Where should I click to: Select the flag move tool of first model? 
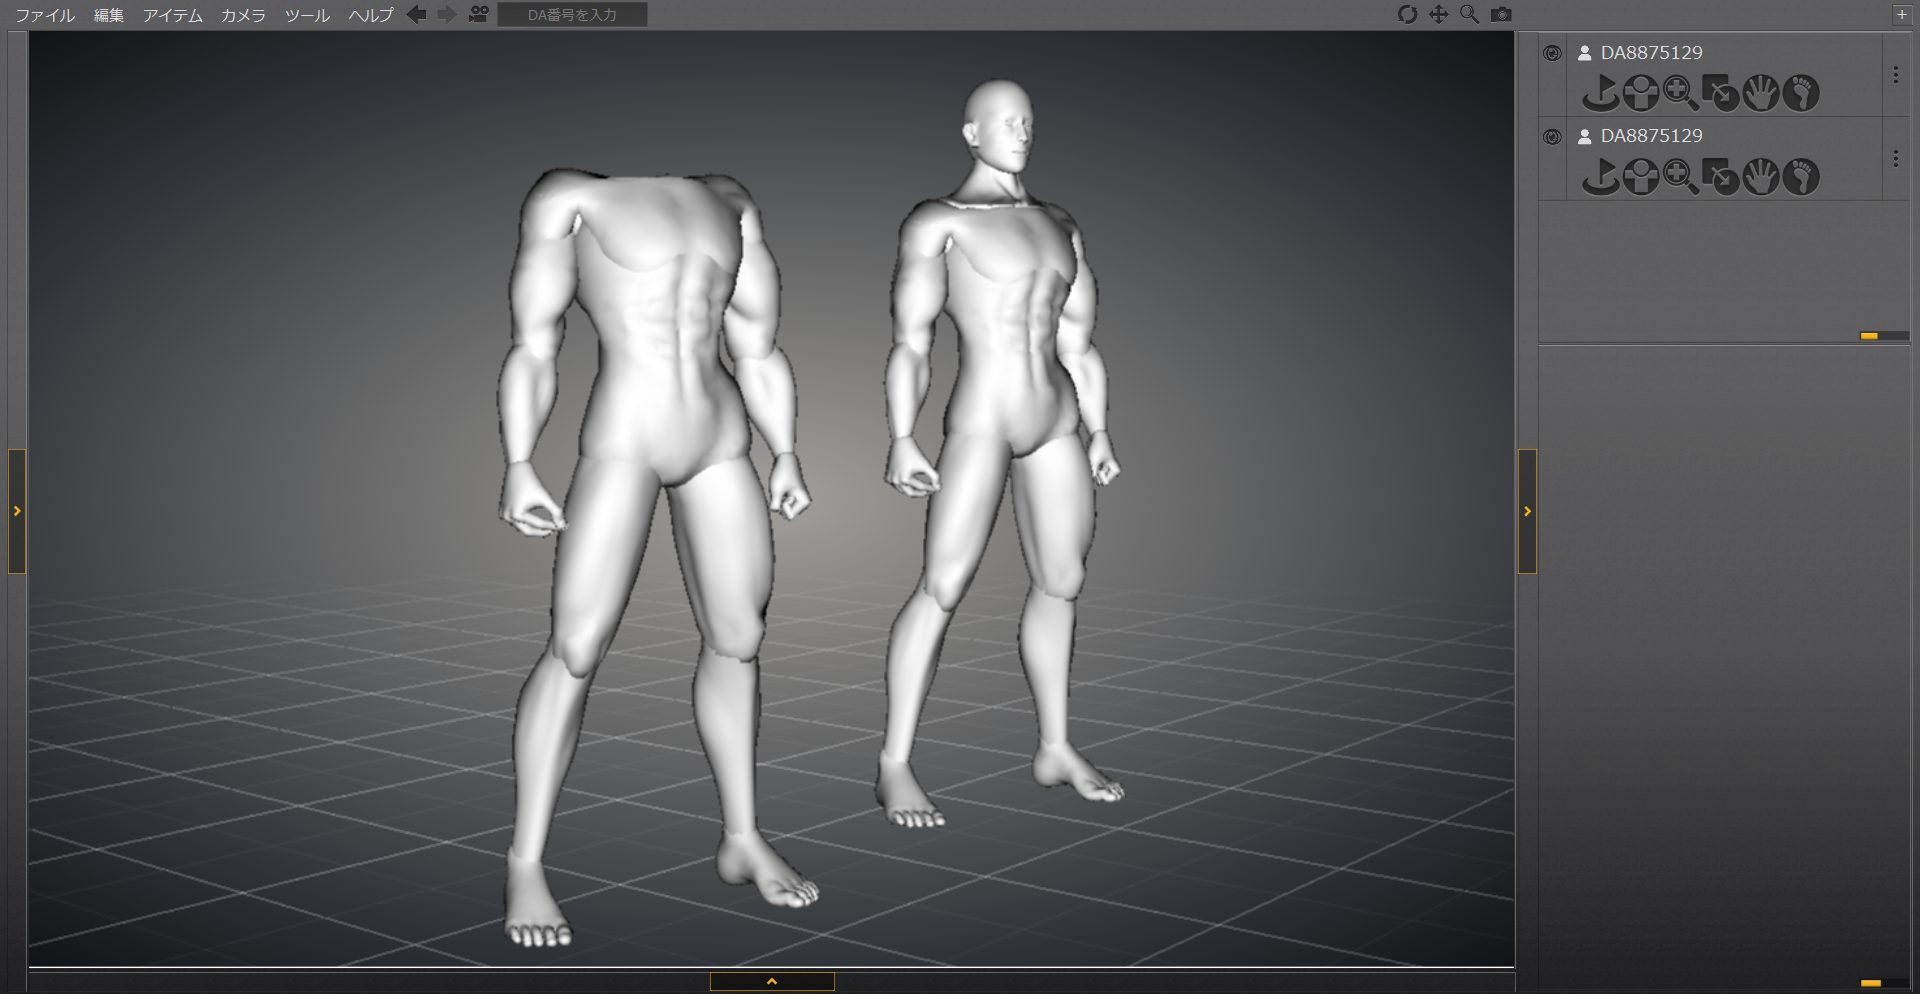[1600, 93]
